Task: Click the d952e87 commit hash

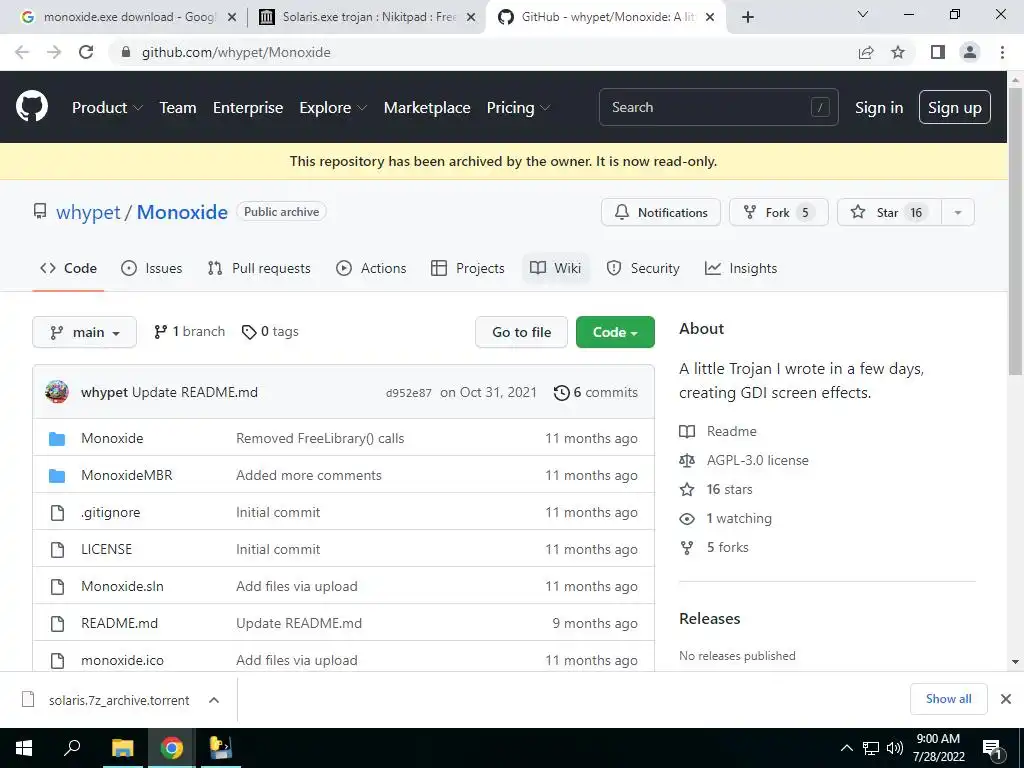Action: pos(409,393)
